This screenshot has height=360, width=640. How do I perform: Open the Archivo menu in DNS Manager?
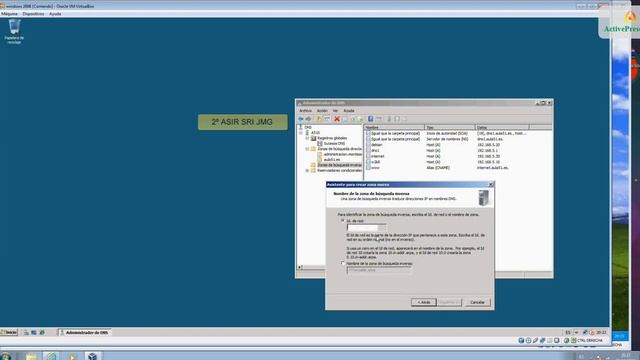305,111
